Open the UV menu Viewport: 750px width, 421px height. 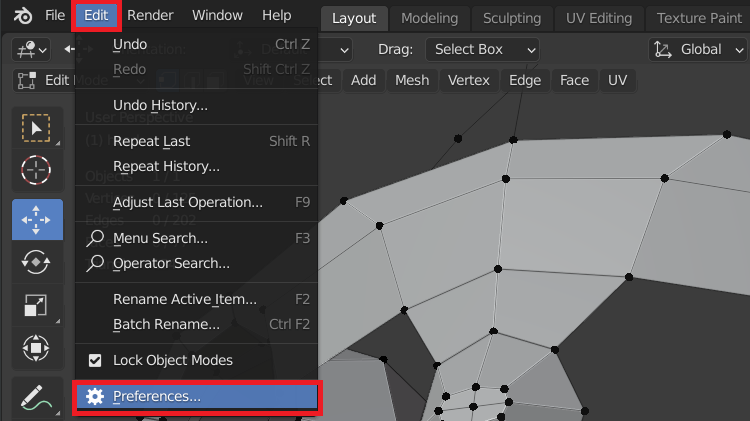point(618,80)
